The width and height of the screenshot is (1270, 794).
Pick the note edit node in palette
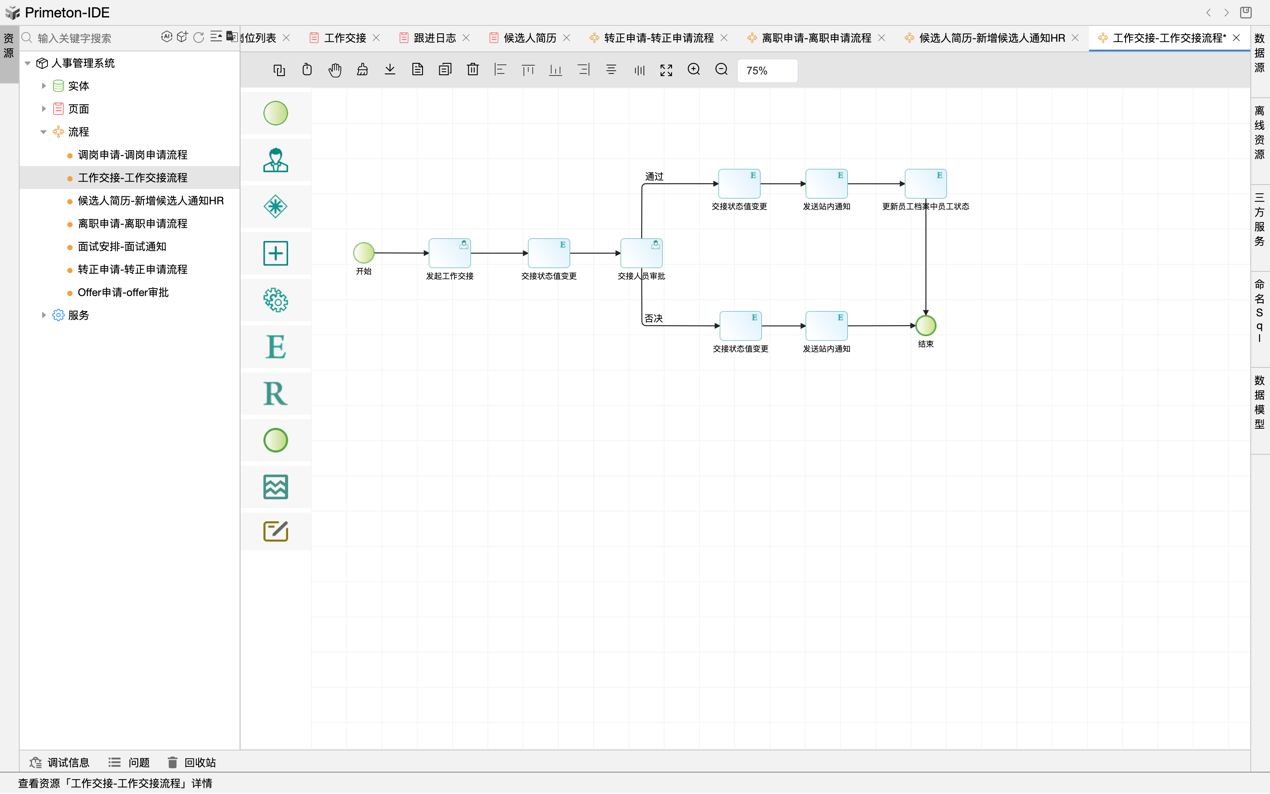(x=276, y=531)
